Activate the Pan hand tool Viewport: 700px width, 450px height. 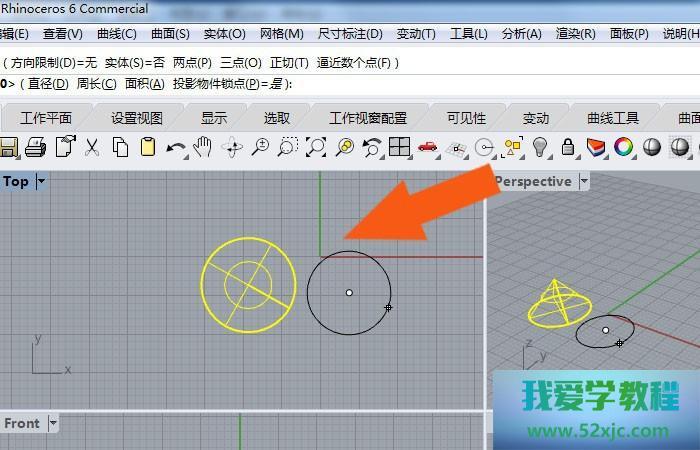[203, 148]
